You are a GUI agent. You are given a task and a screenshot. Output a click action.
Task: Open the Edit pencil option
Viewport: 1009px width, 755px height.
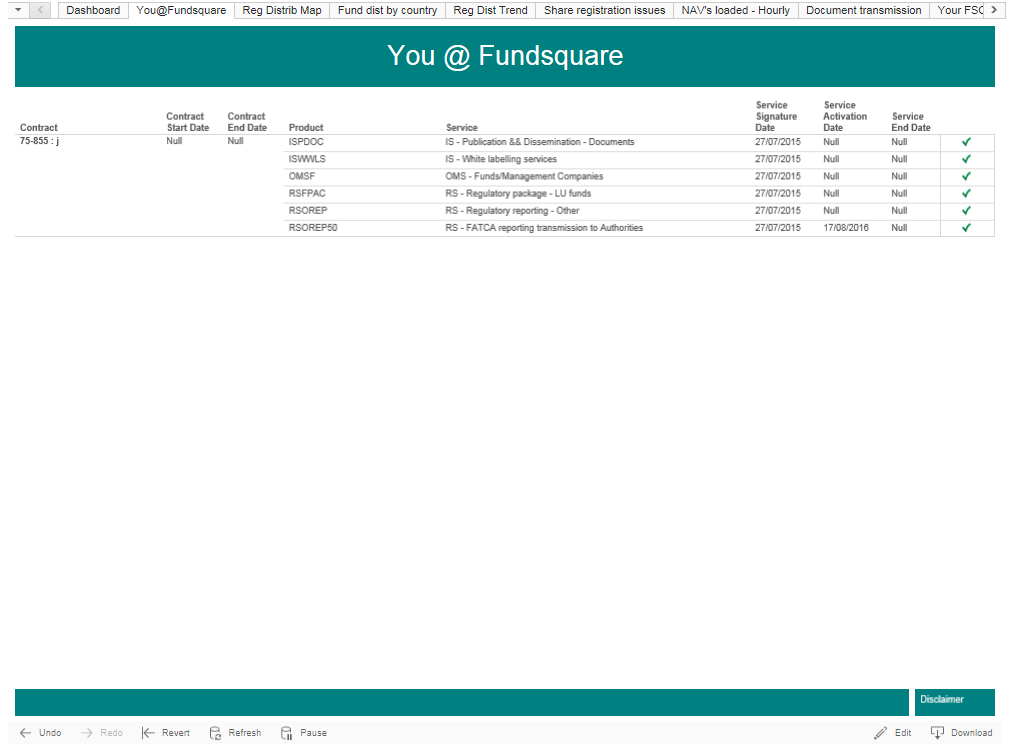tap(880, 733)
